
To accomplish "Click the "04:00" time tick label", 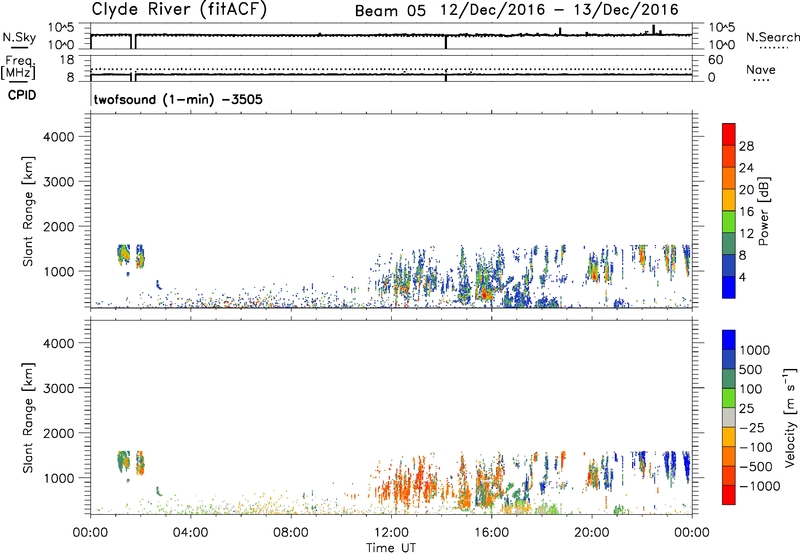I will pos(190,533).
